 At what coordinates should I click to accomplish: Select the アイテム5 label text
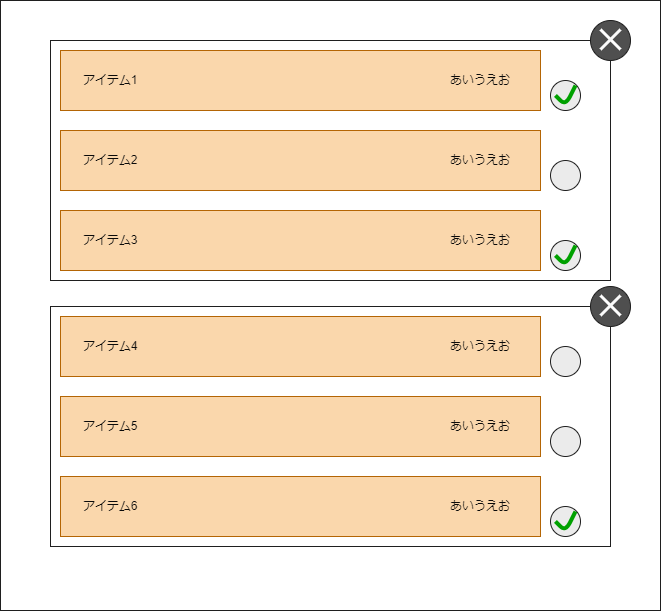pyautogui.click(x=110, y=426)
